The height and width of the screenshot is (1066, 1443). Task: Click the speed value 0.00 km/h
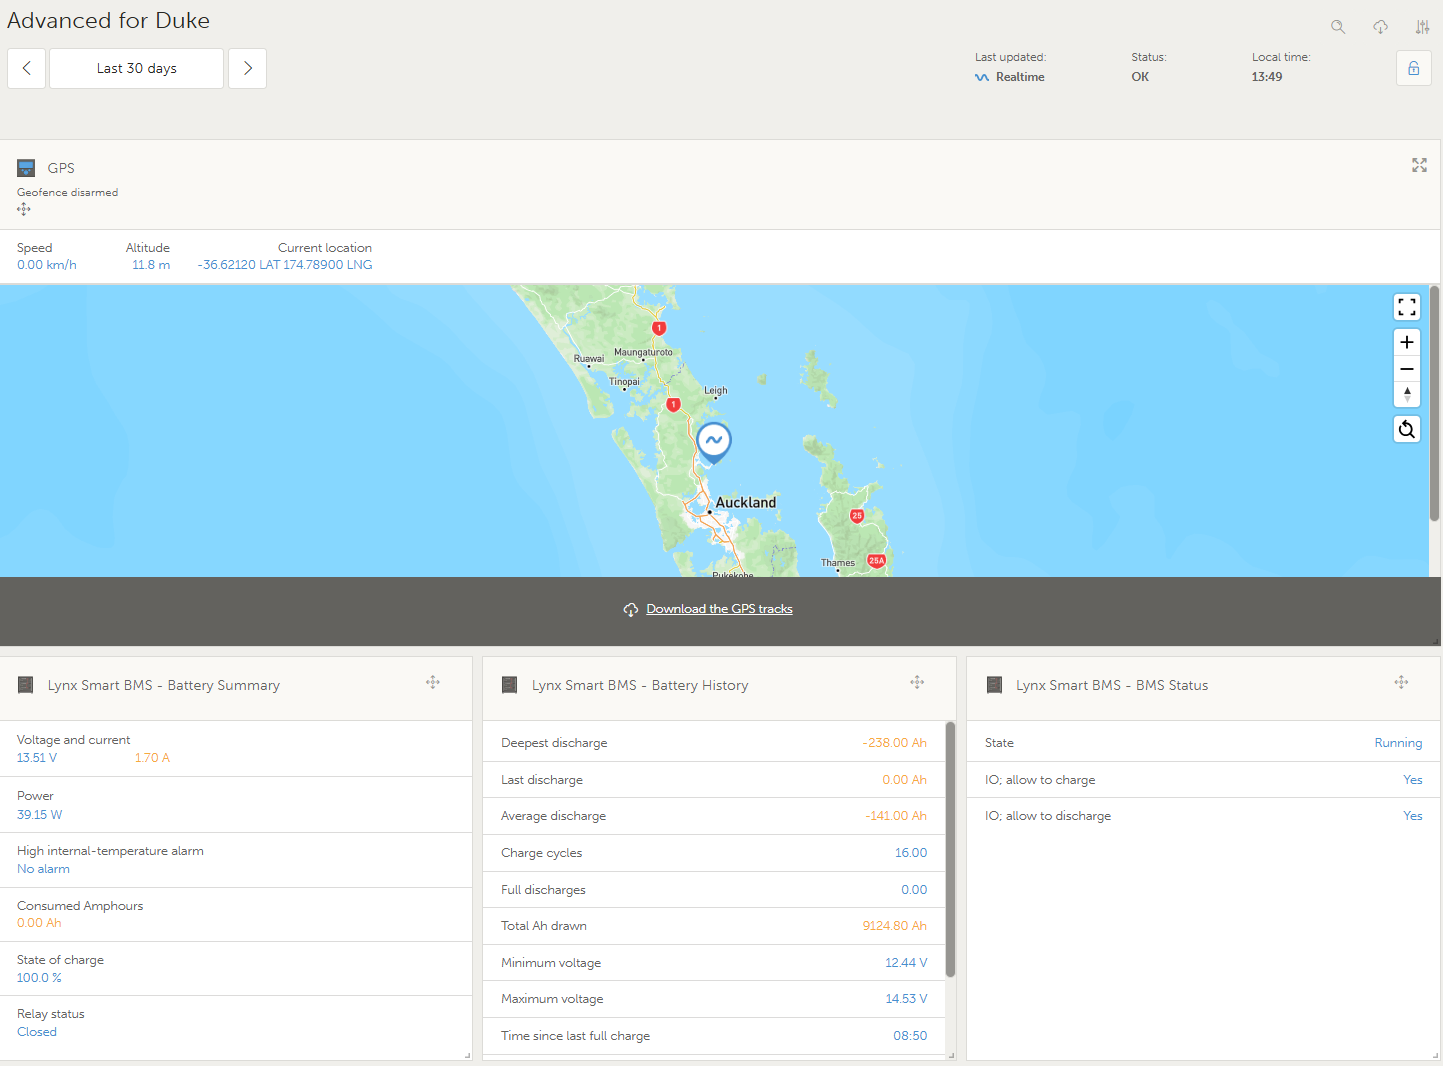(x=47, y=265)
